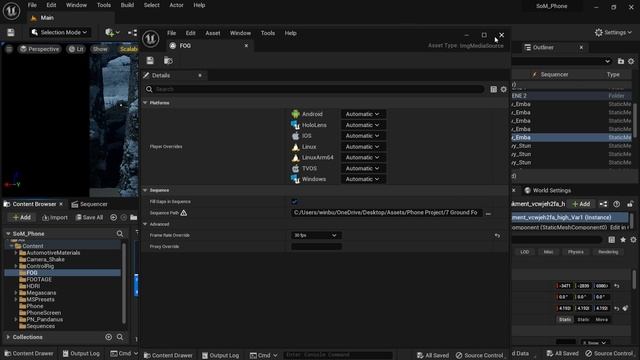This screenshot has width=640, height=360.
Task: Click Source Control in FOG window status bar
Action: [480, 355]
